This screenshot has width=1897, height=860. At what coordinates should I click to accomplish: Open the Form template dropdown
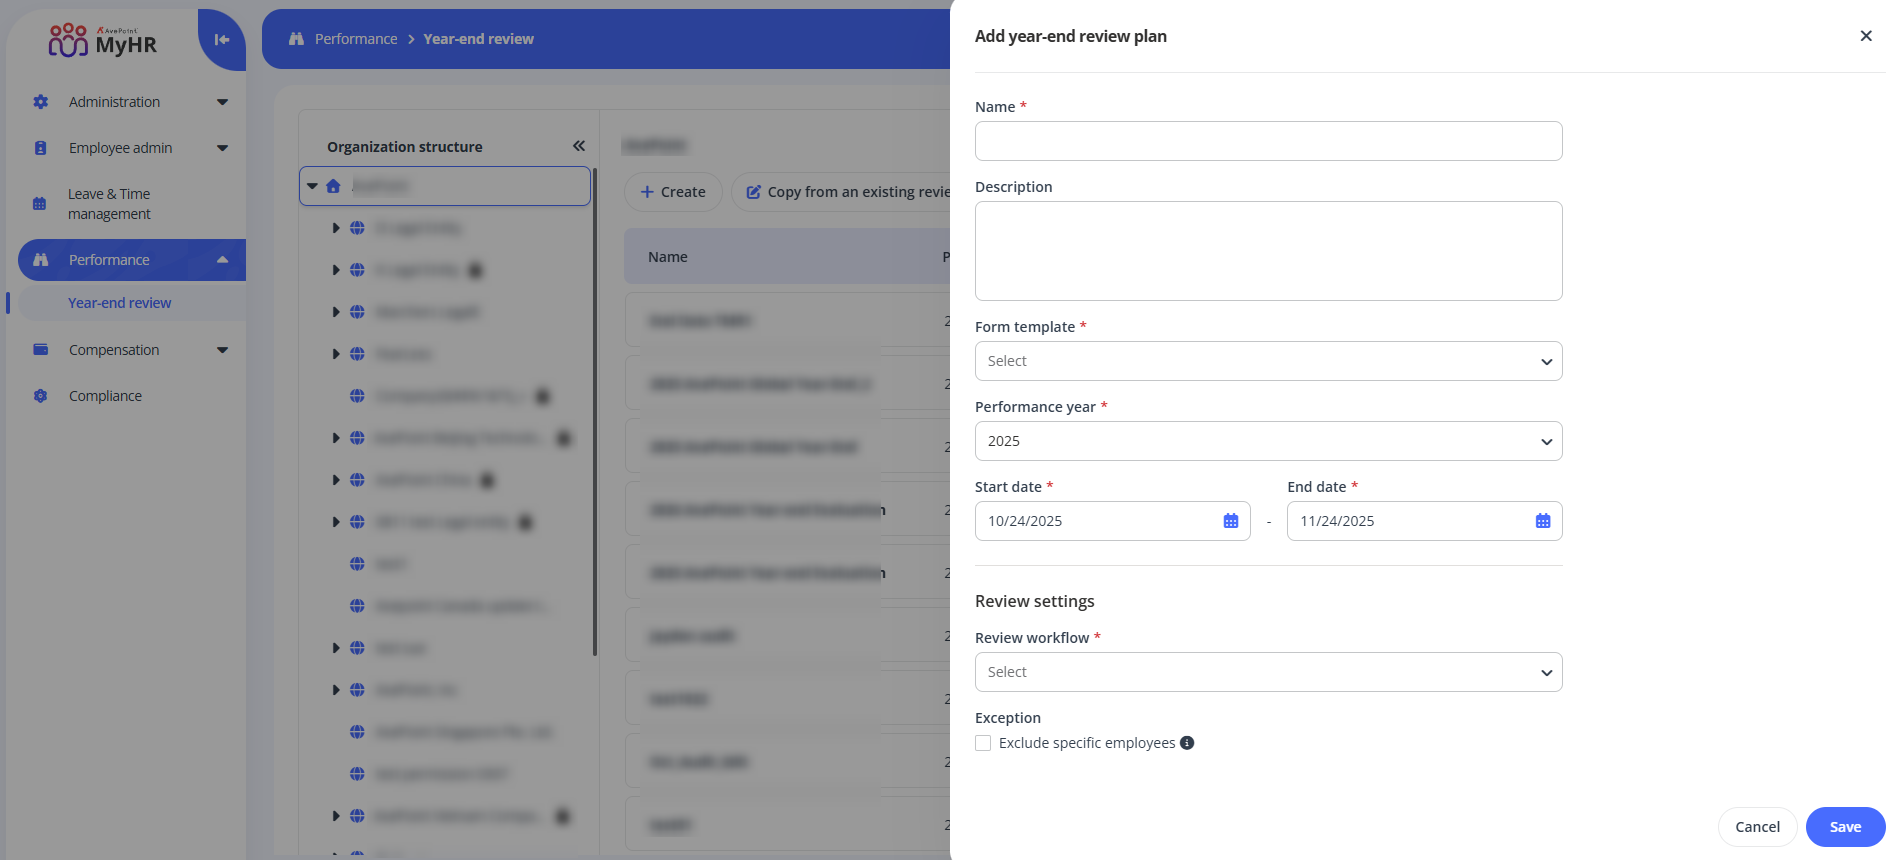1268,361
